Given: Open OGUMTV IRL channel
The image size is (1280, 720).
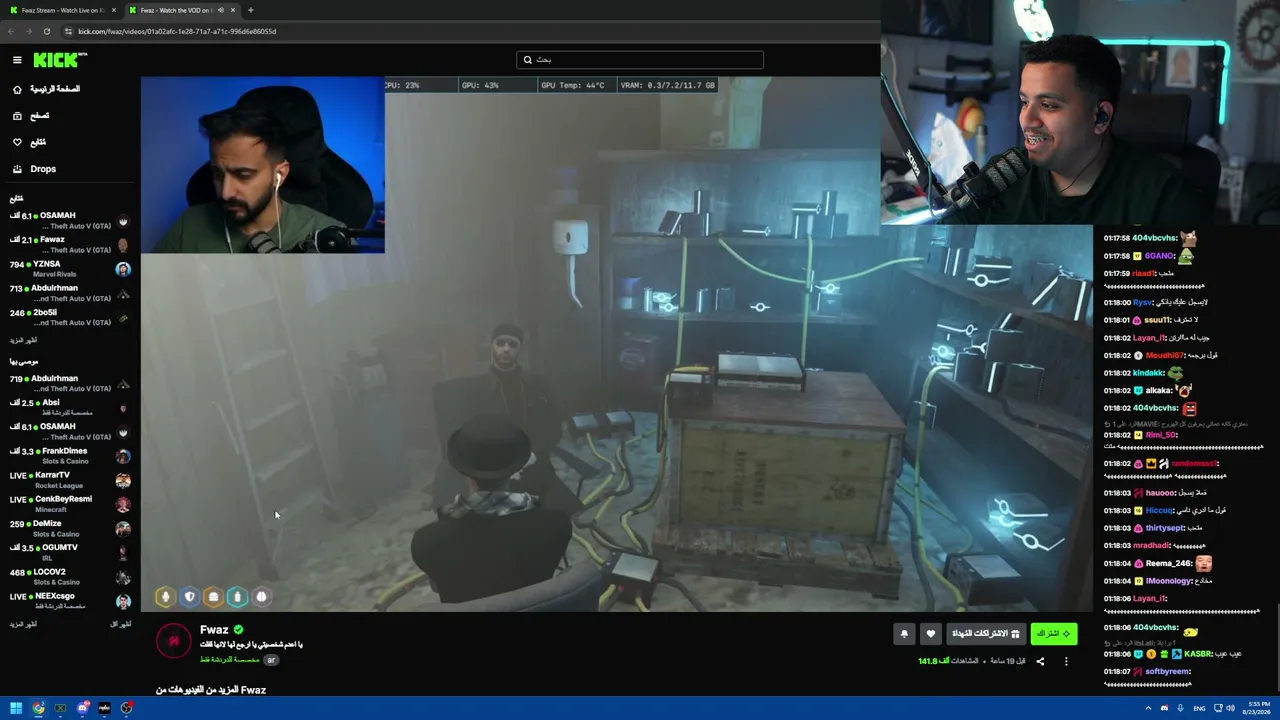Looking at the screenshot, I should pyautogui.click(x=68, y=553).
